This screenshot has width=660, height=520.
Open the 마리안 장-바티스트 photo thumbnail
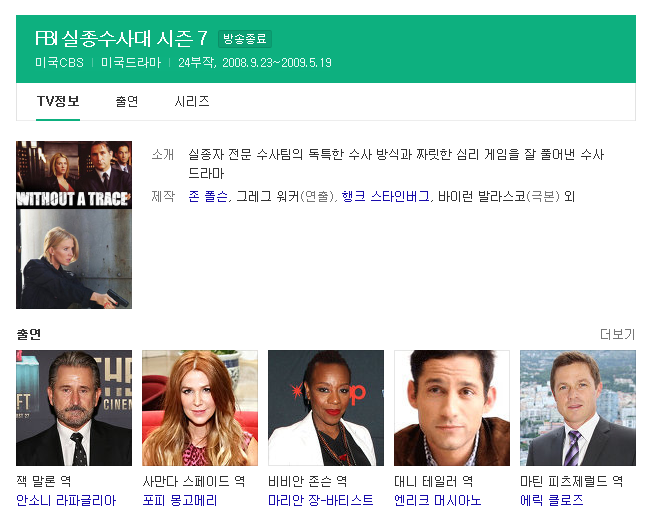pyautogui.click(x=326, y=408)
